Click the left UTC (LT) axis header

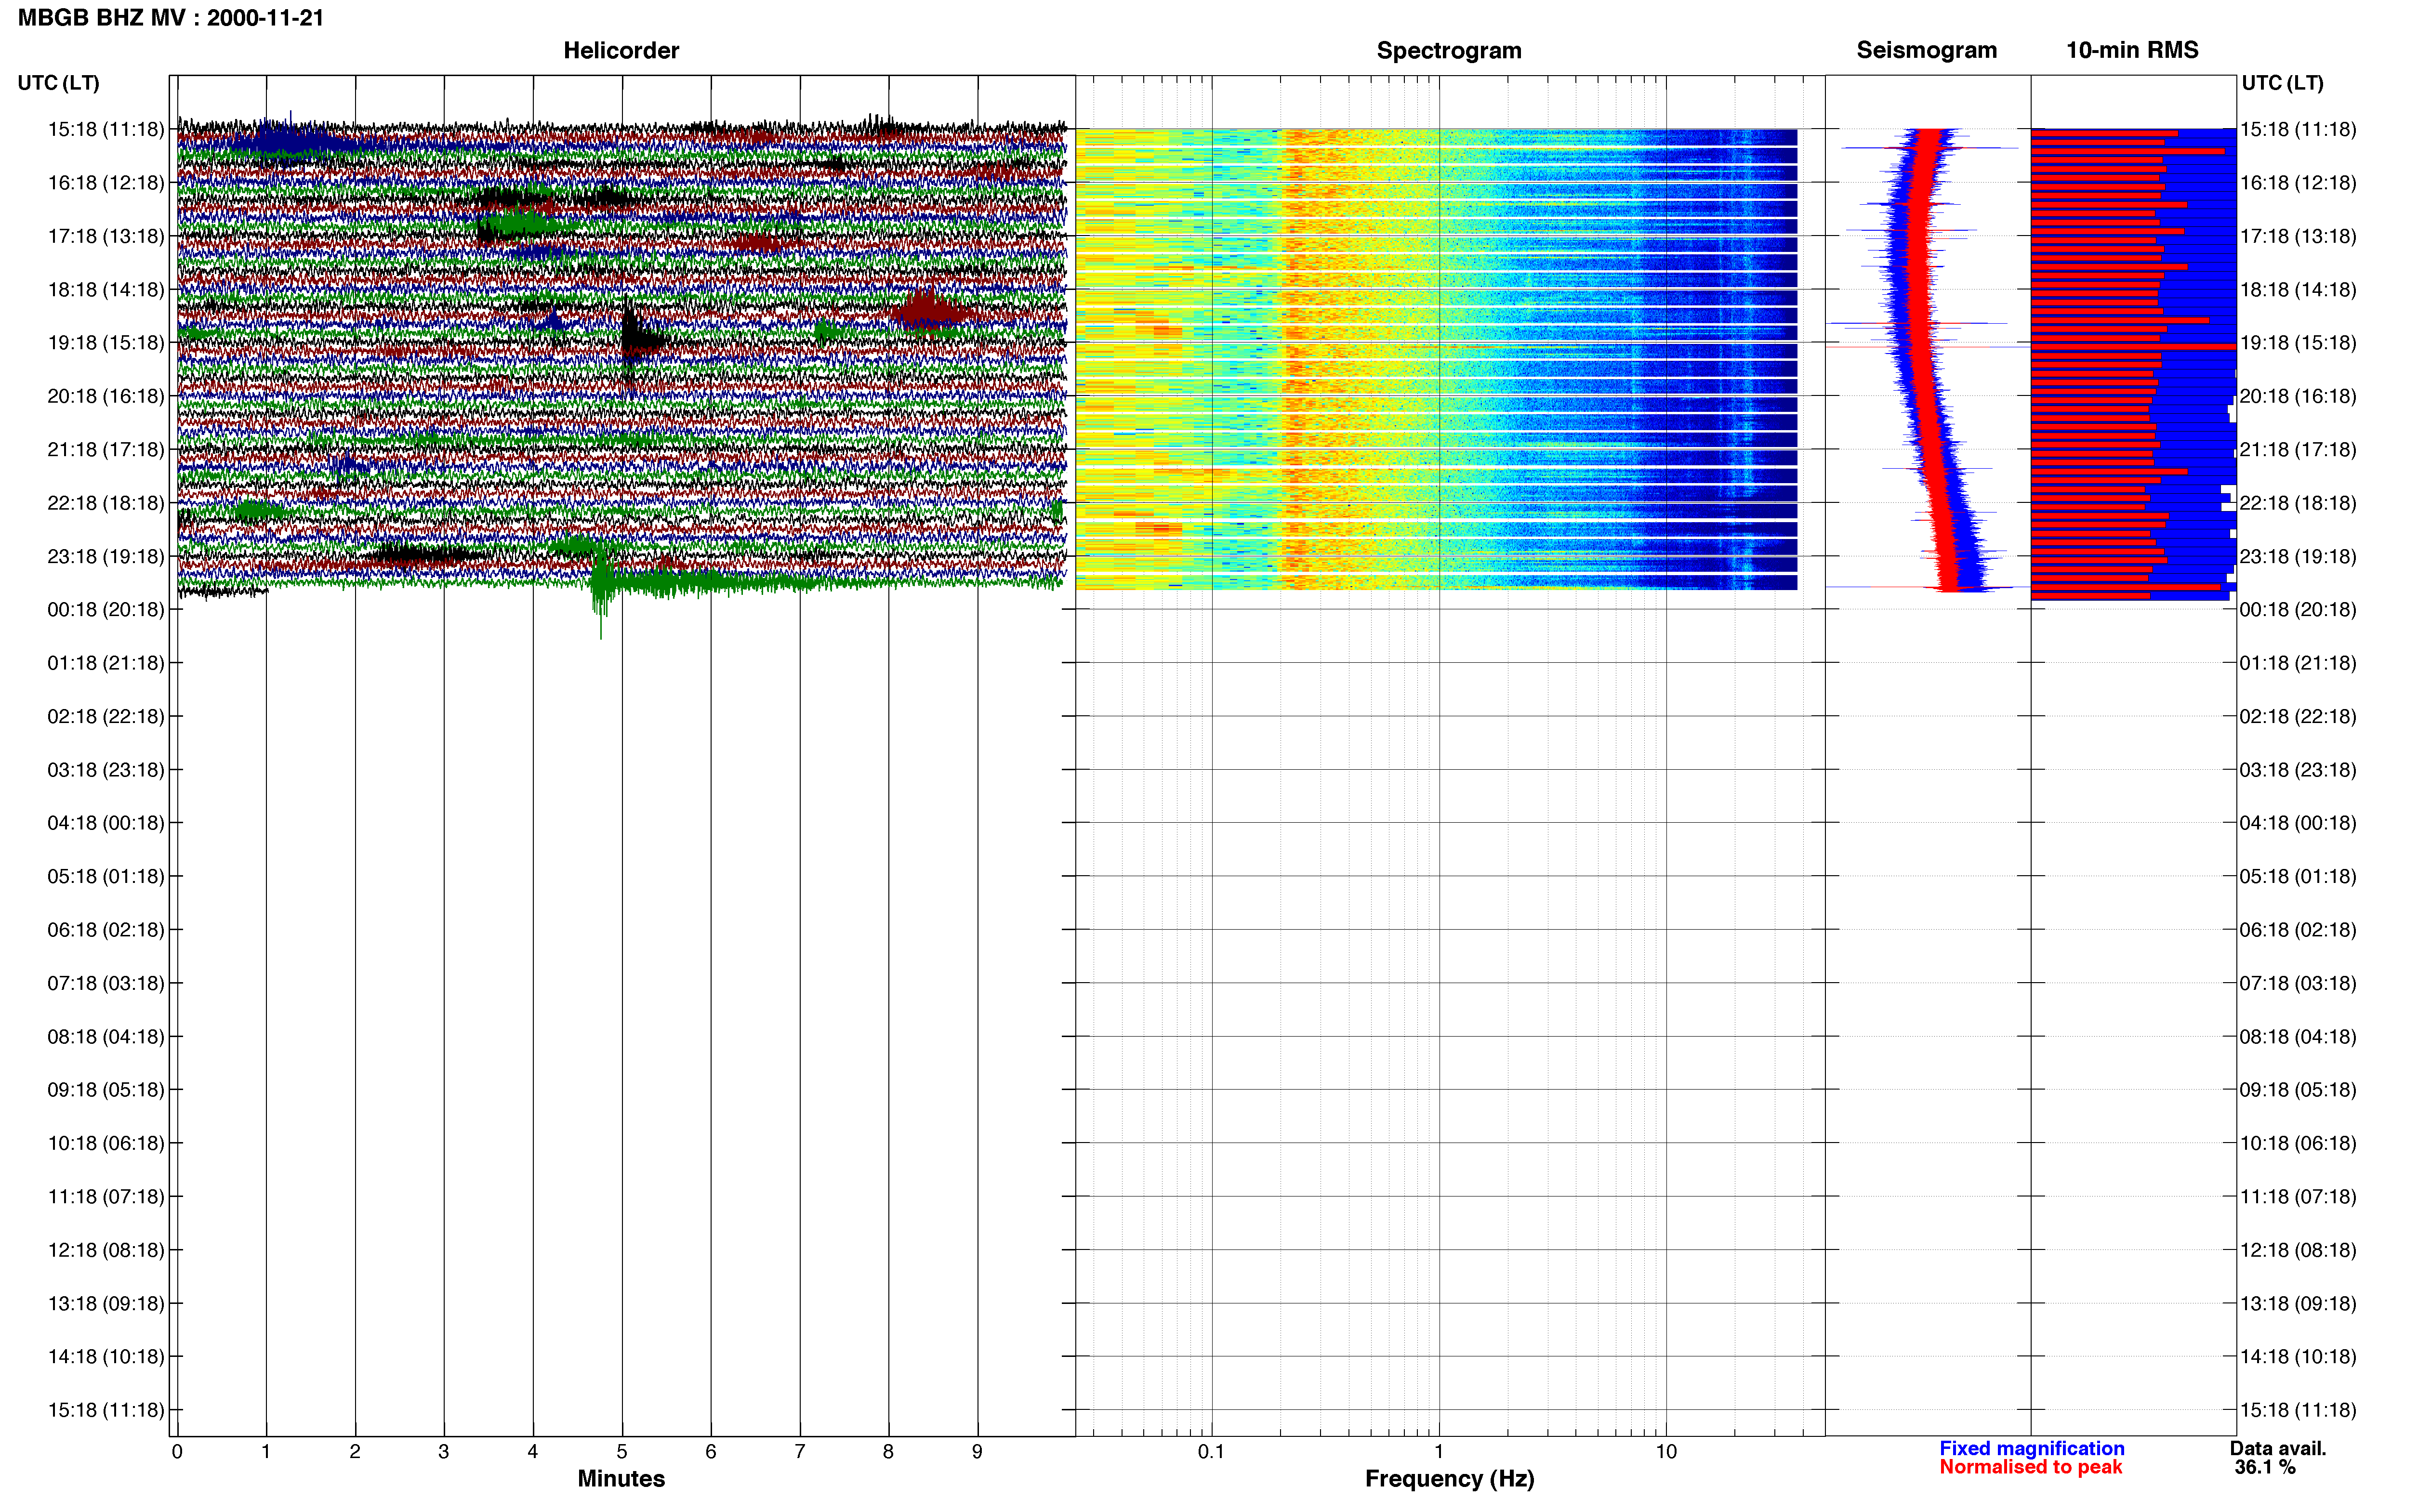coord(59,83)
